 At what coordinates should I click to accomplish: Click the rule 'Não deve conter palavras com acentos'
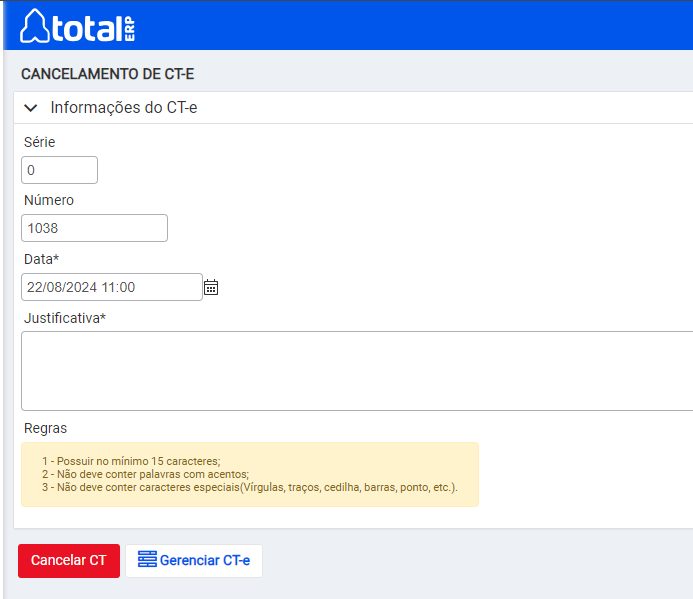[145, 474]
